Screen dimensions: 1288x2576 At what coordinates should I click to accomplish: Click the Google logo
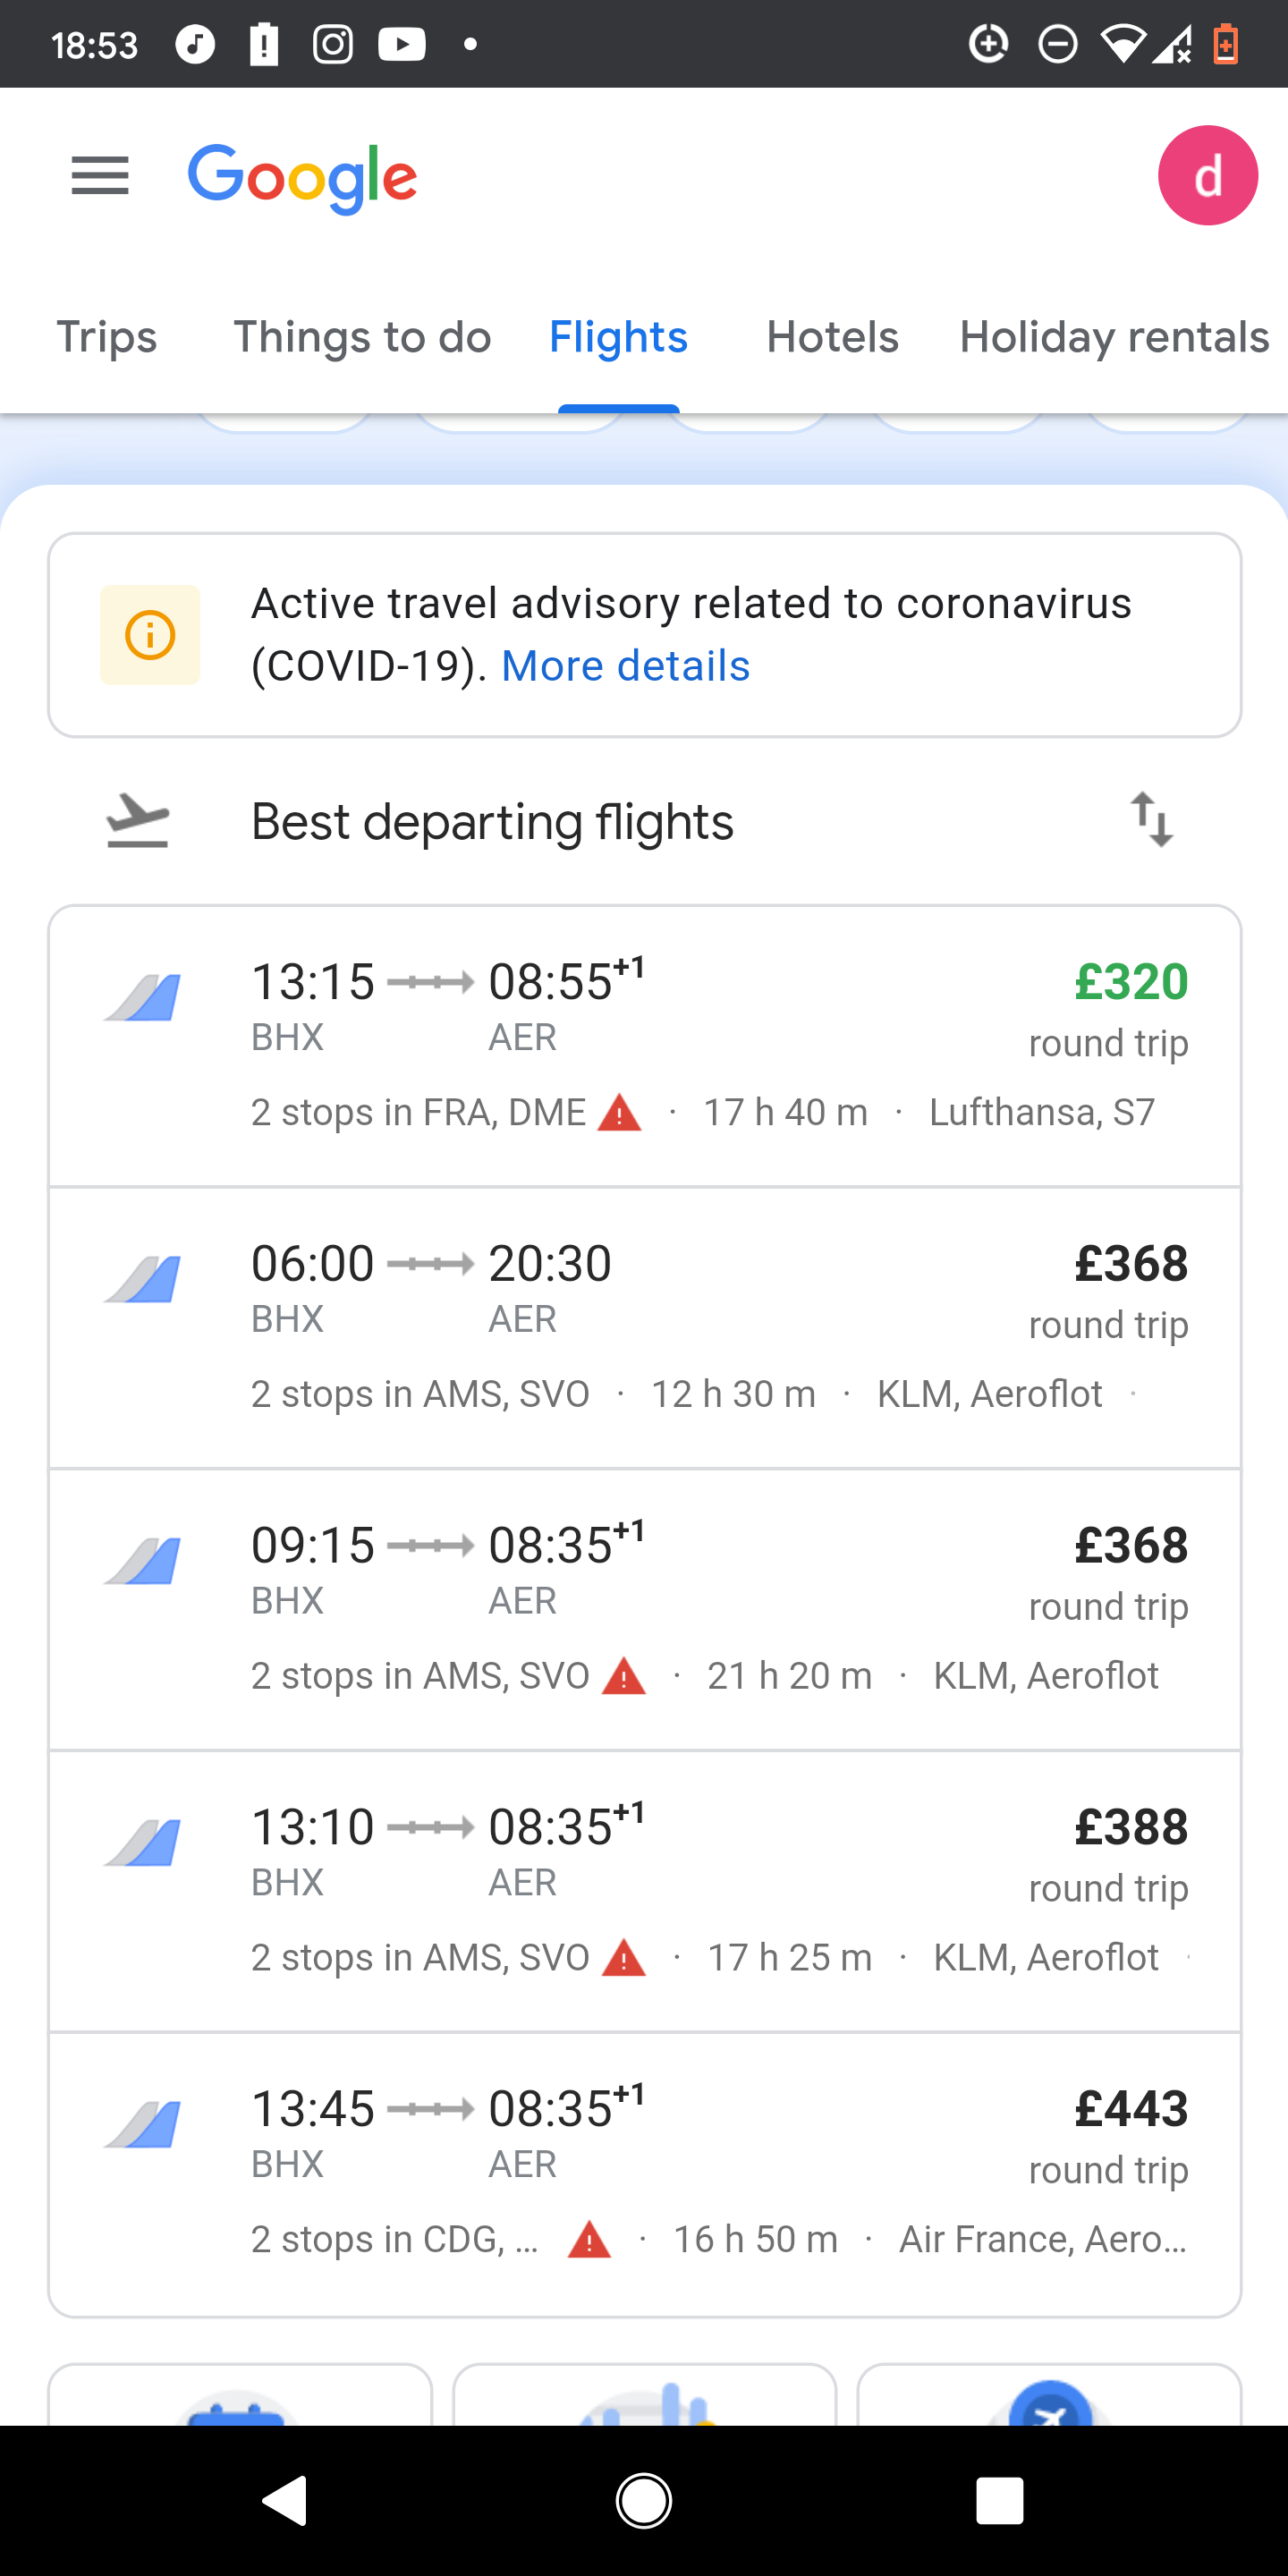tap(302, 178)
